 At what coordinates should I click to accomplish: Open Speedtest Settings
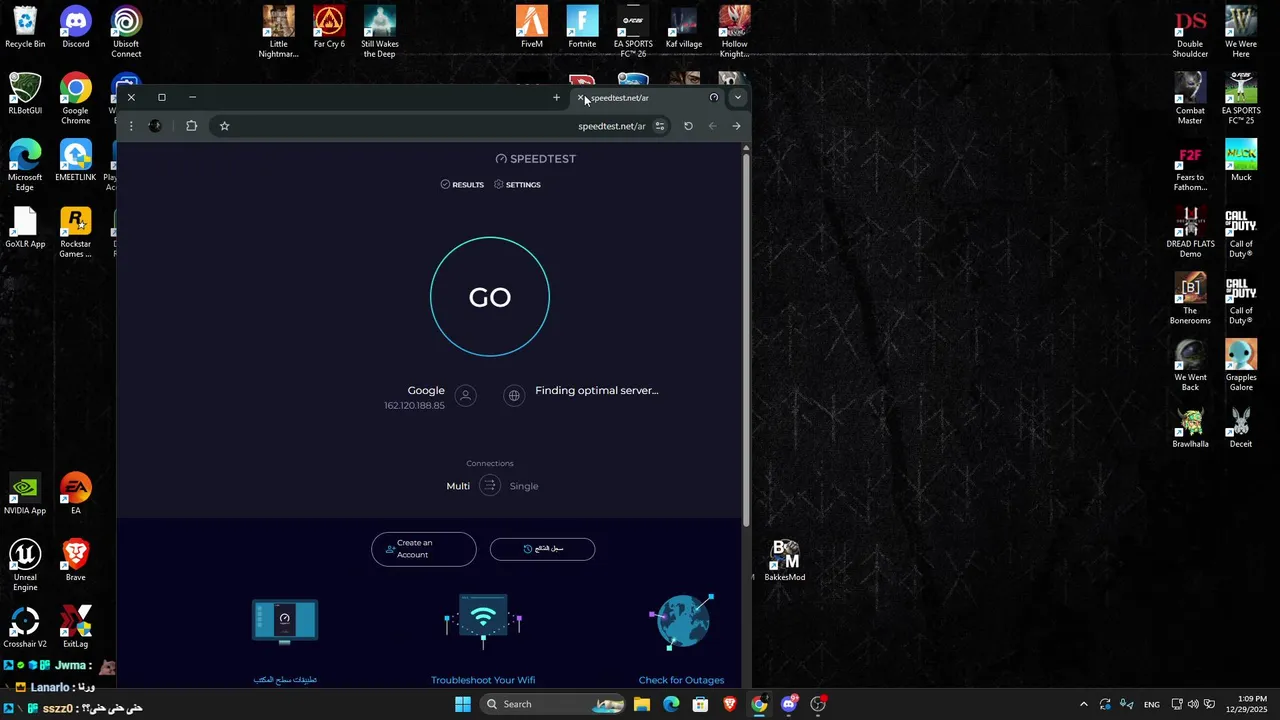[x=517, y=185]
